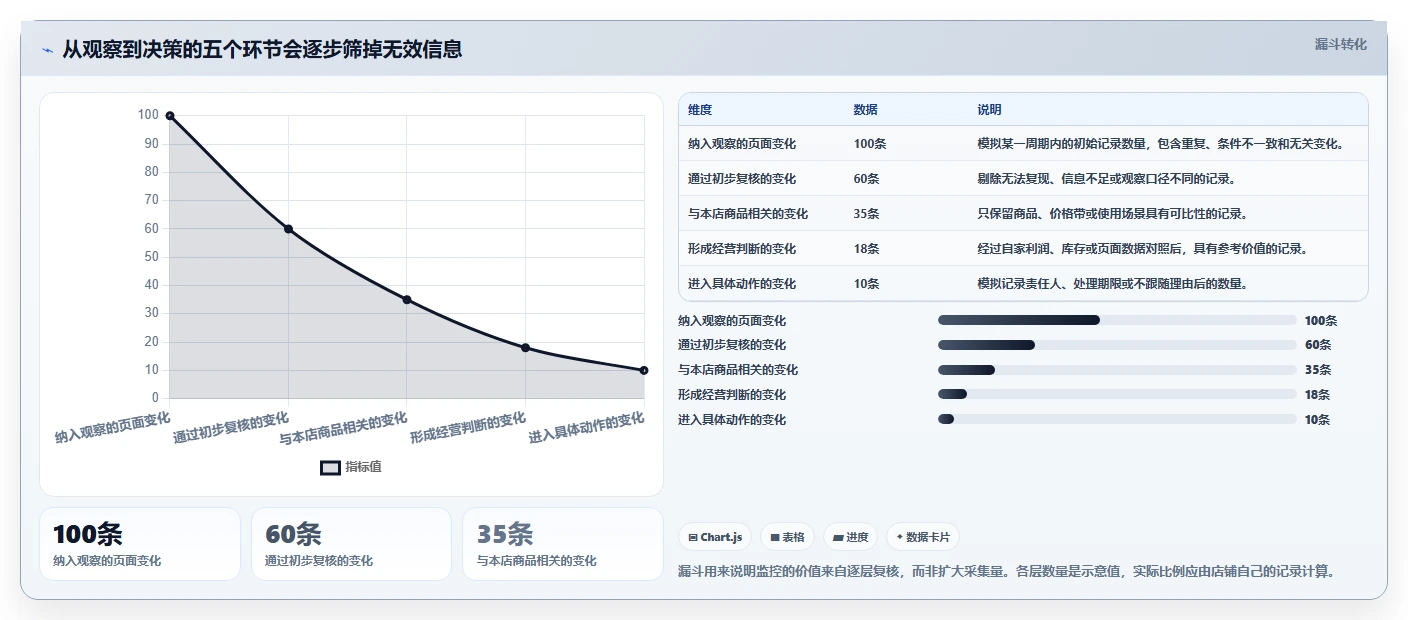Click the 进度 chip
Image resolution: width=1408 pixels, height=620 pixels.
coord(850,537)
